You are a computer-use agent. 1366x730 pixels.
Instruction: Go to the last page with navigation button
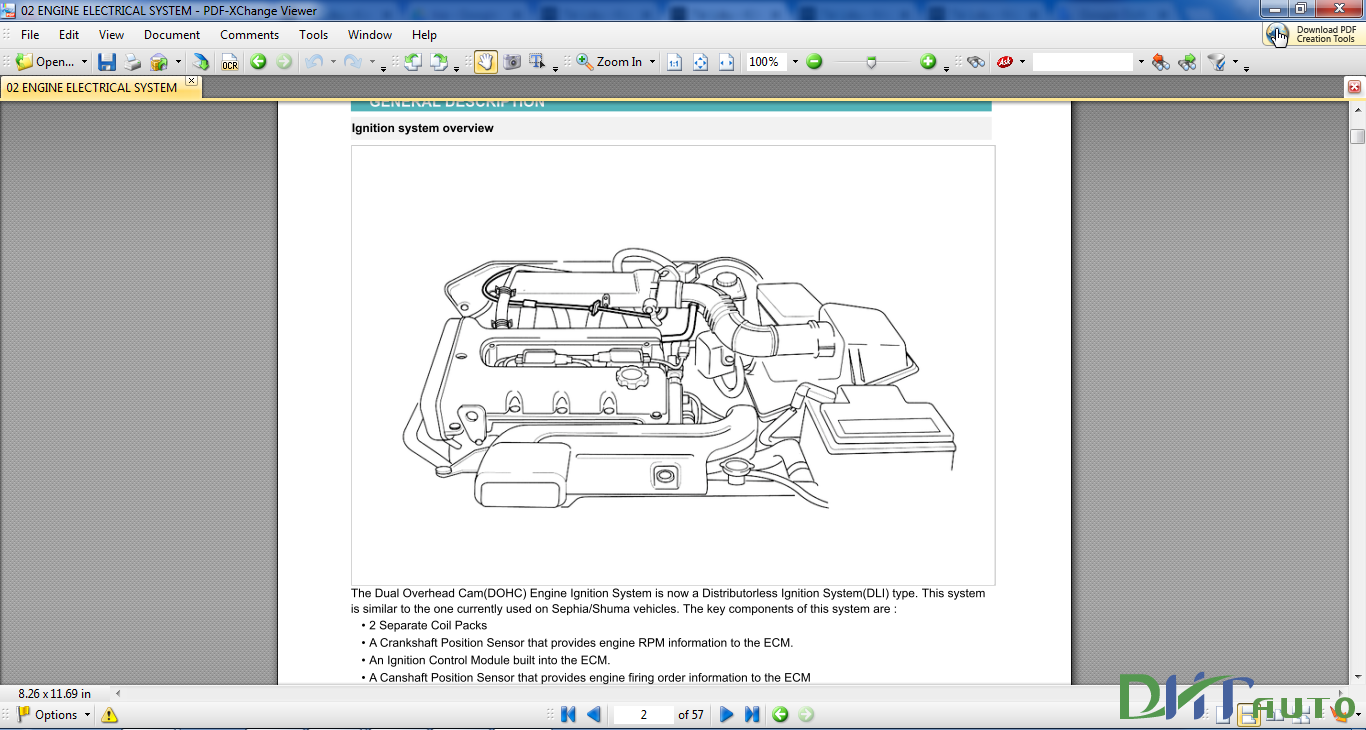pyautogui.click(x=750, y=714)
